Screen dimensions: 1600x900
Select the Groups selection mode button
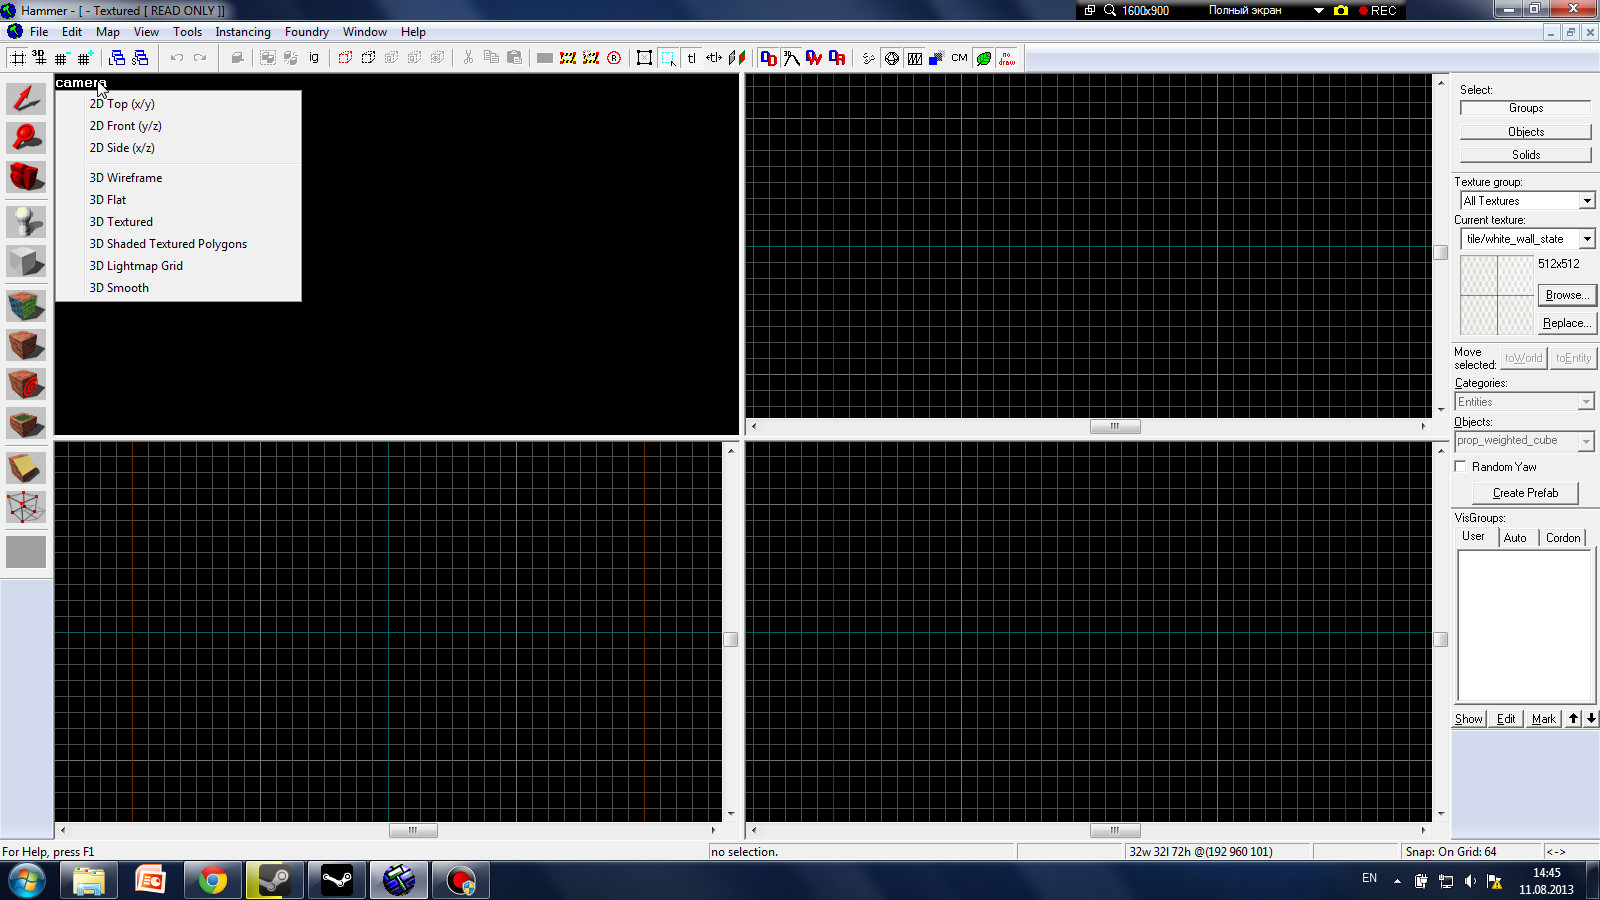pos(1526,108)
